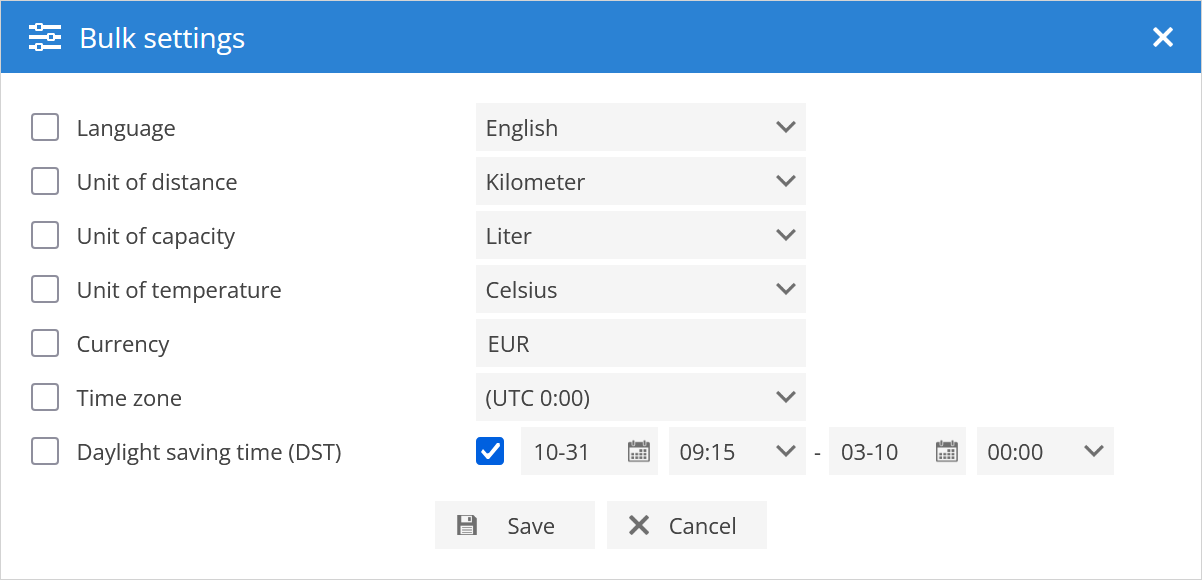Open calendar picker for DST end date
Image resolution: width=1202 pixels, height=580 pixels.
(x=946, y=452)
